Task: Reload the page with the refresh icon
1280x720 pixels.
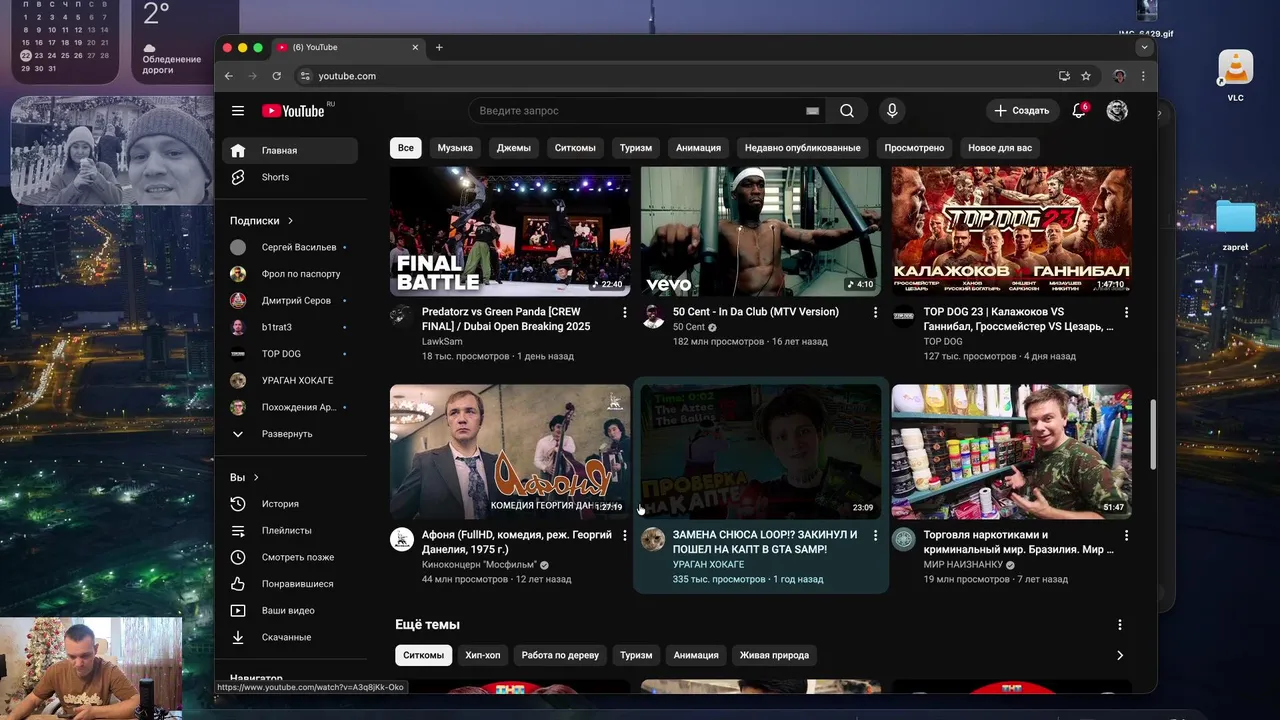Action: point(277,76)
